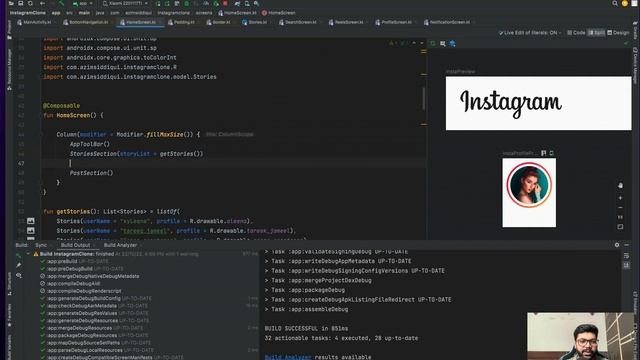Open Live Edit of literals dropdown
Image resolution: width=640 pixels, height=360 pixels.
click(530, 33)
